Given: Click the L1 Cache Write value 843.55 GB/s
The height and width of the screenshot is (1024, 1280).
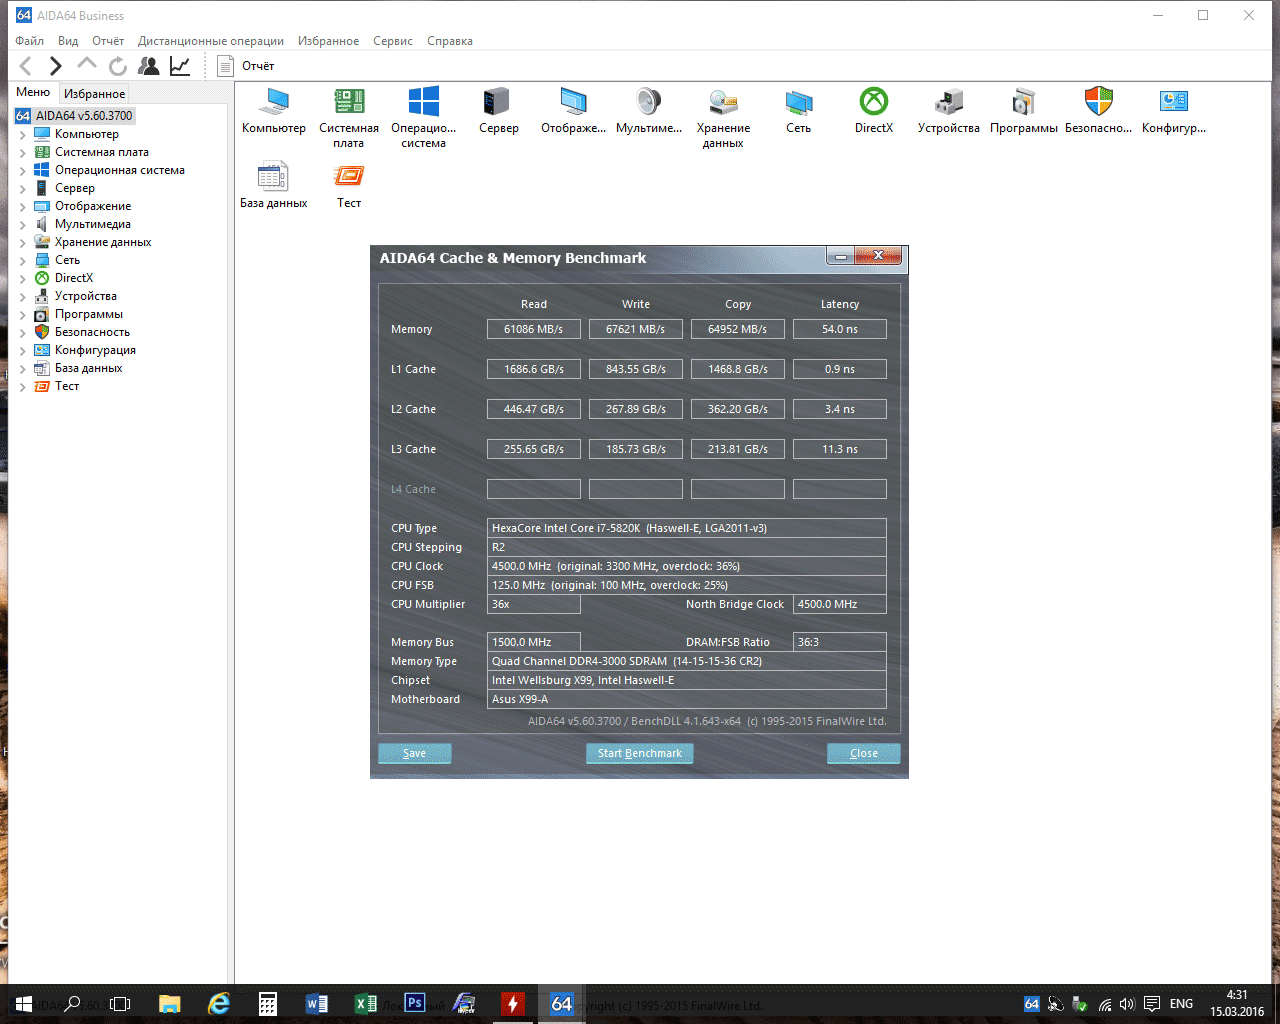Looking at the screenshot, I should coord(636,369).
